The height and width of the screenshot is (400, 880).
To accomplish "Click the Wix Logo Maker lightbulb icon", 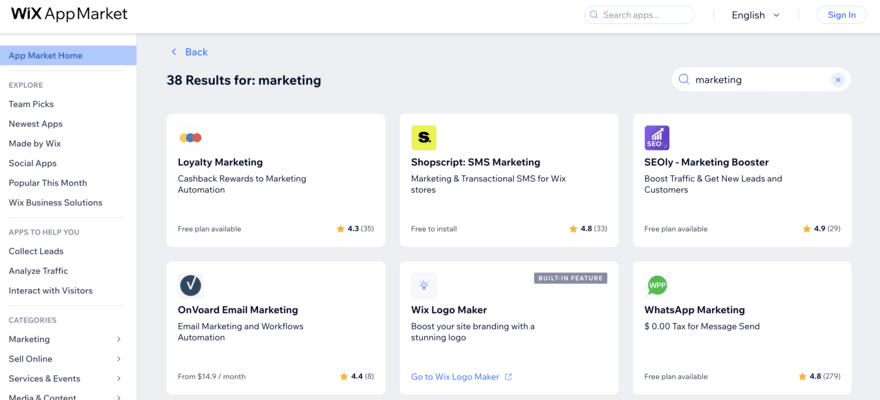I will (x=424, y=285).
